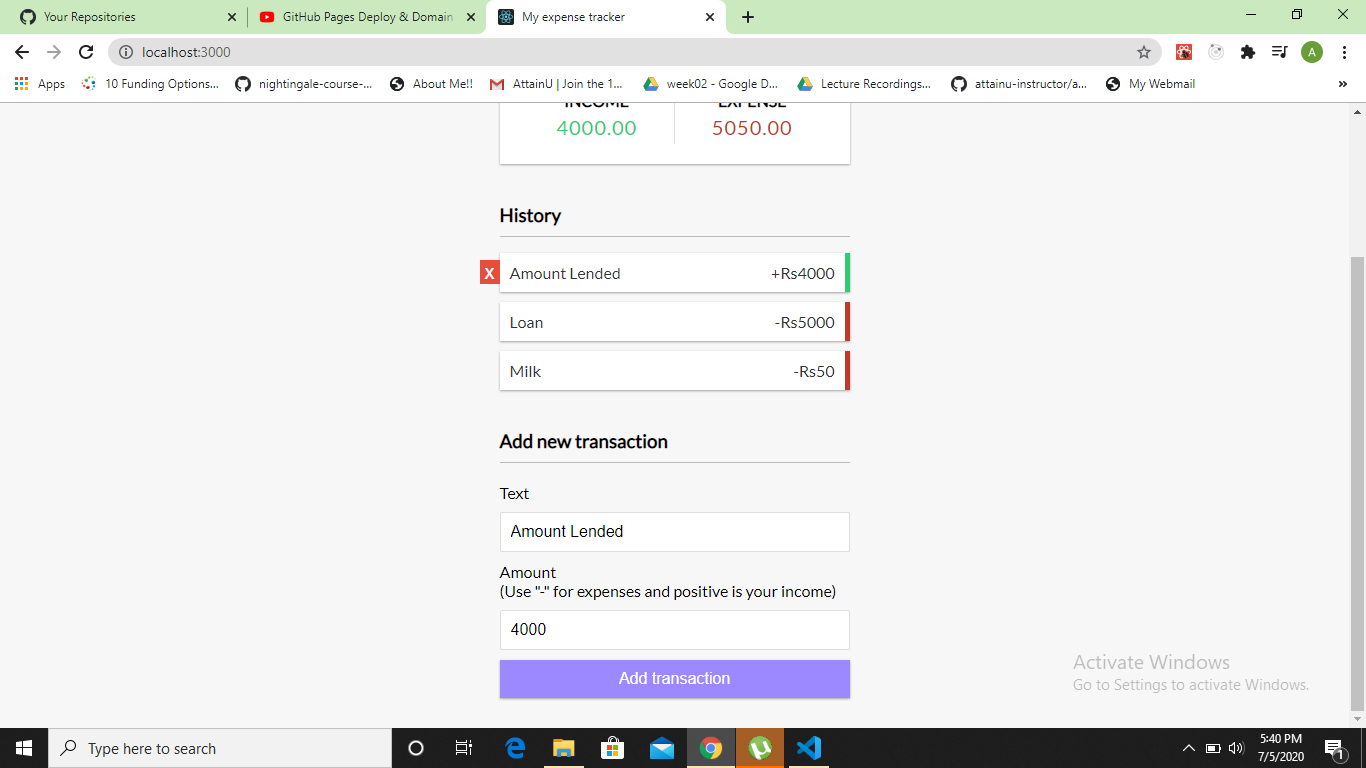Click the income value 4000.00
The image size is (1366, 768).
tap(596, 128)
